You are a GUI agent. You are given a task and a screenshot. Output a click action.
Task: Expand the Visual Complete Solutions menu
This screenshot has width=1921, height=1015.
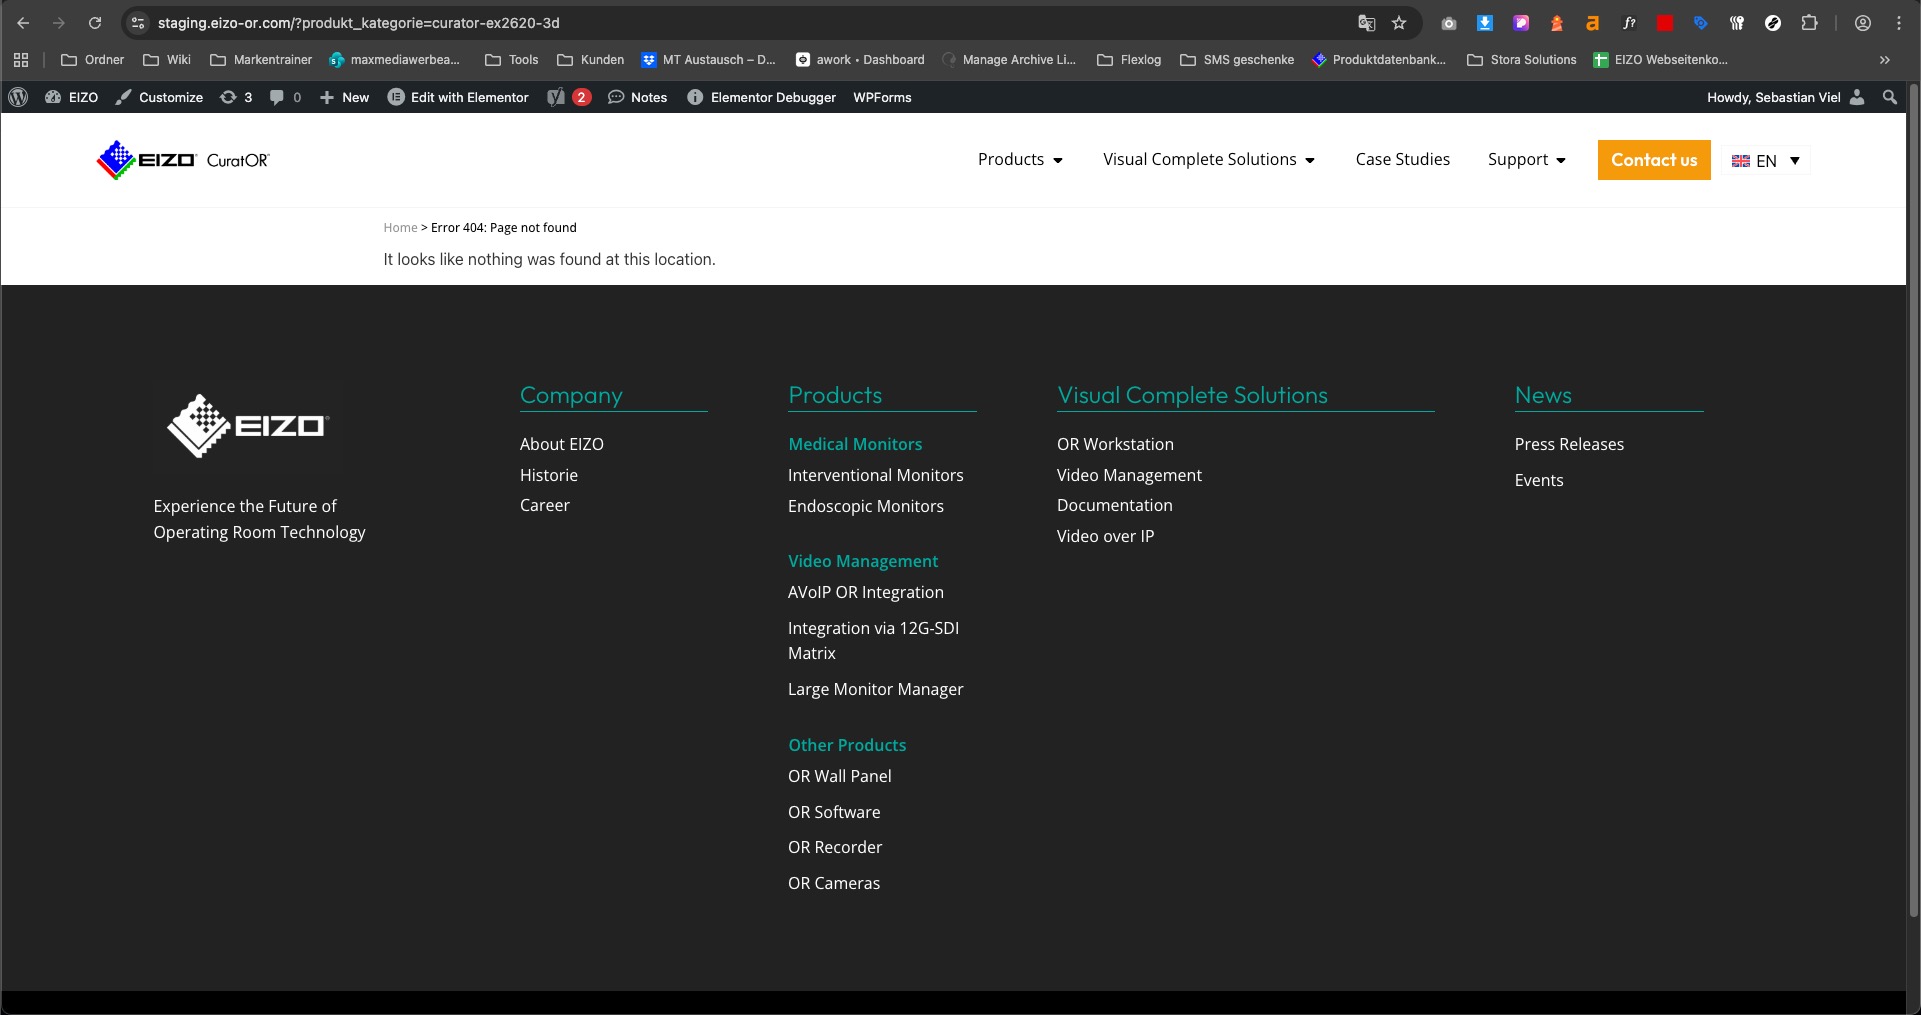coord(1208,160)
